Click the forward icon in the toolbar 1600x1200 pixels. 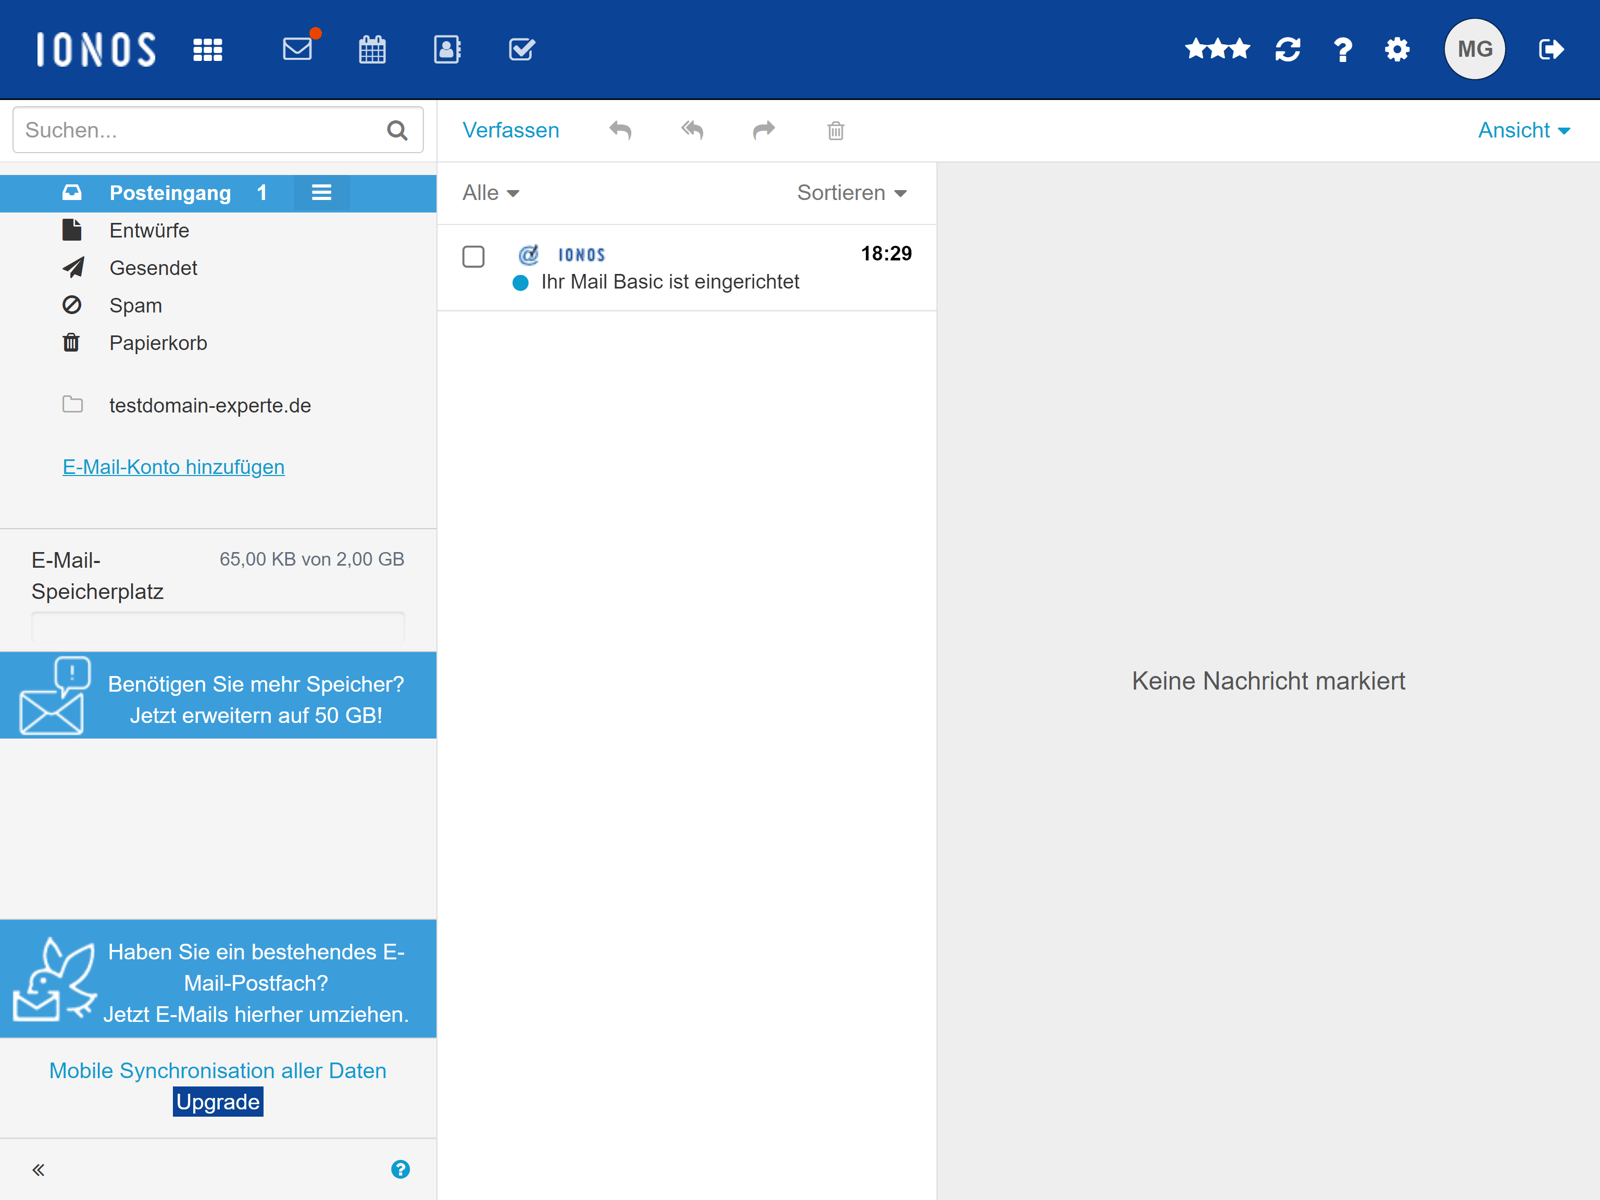point(764,130)
